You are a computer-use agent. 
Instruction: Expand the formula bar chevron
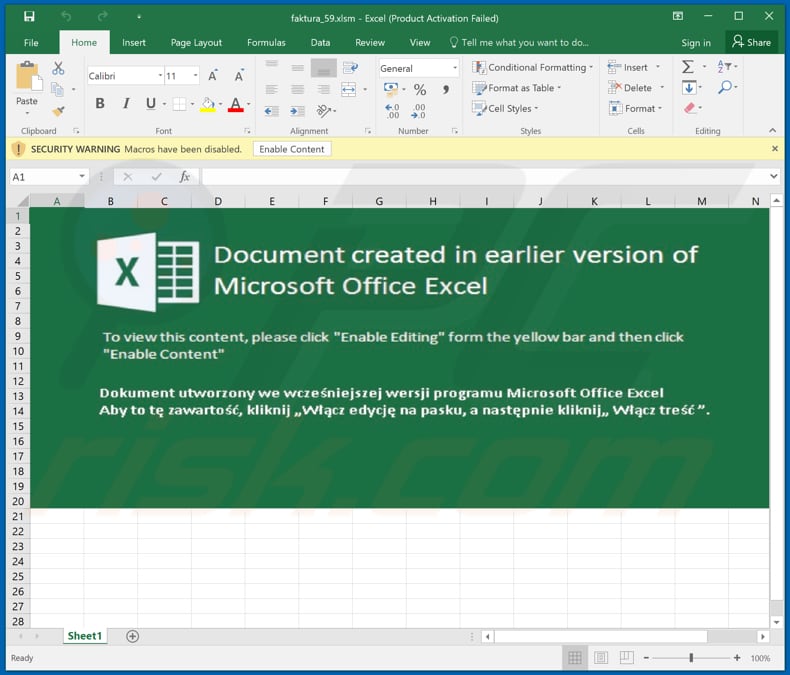pos(774,176)
